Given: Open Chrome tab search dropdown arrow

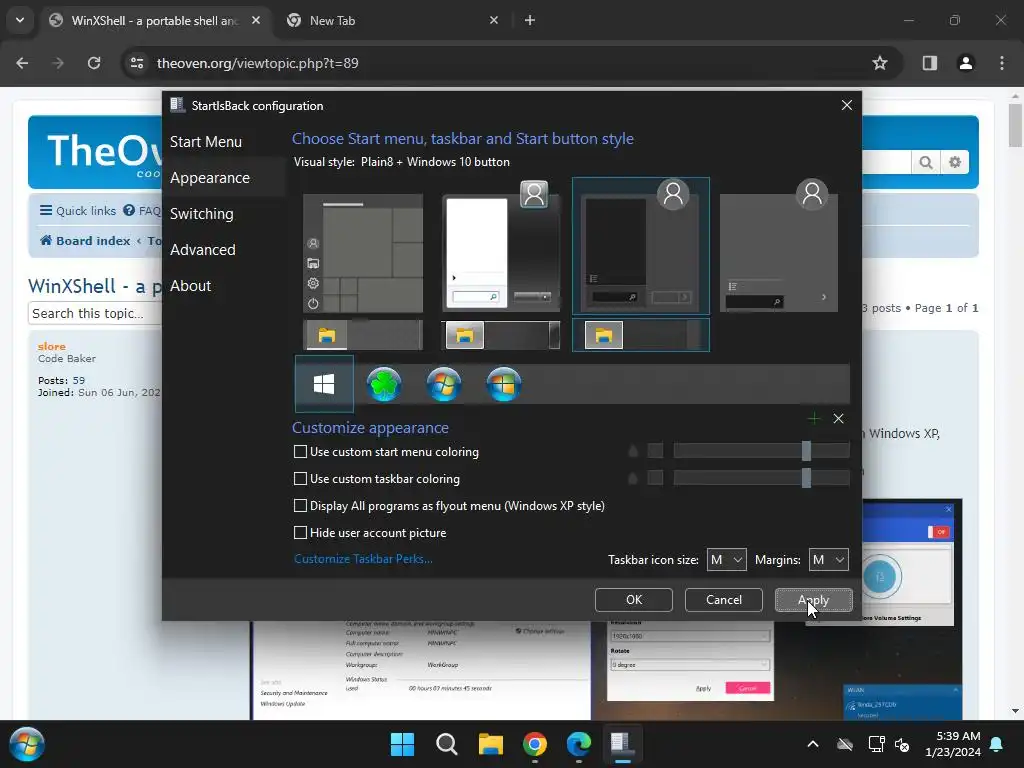Looking at the screenshot, I should [x=20, y=20].
